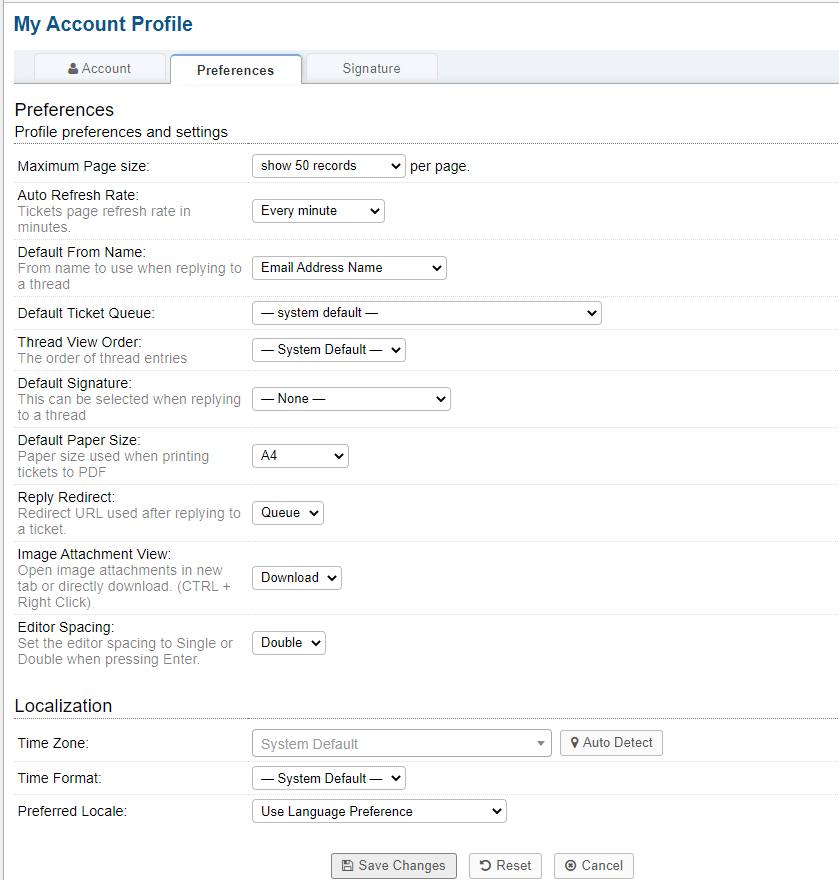This screenshot has height=880, width=839.
Task: Open the Image Attachment View dropdown
Action: [x=296, y=578]
